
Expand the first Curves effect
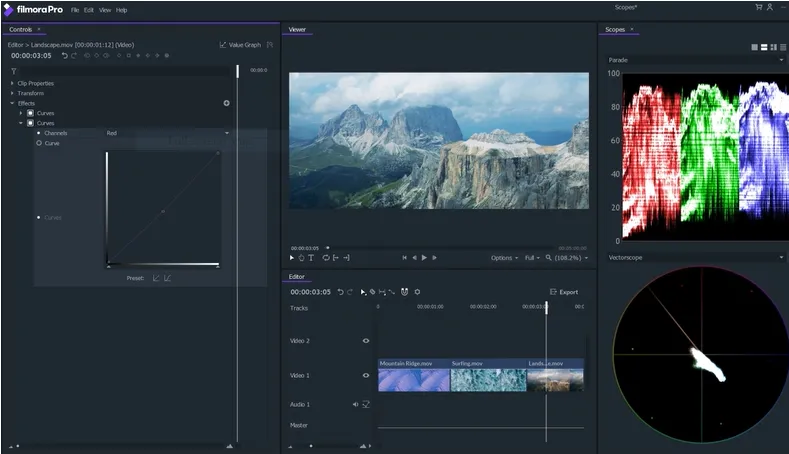tap(21, 113)
